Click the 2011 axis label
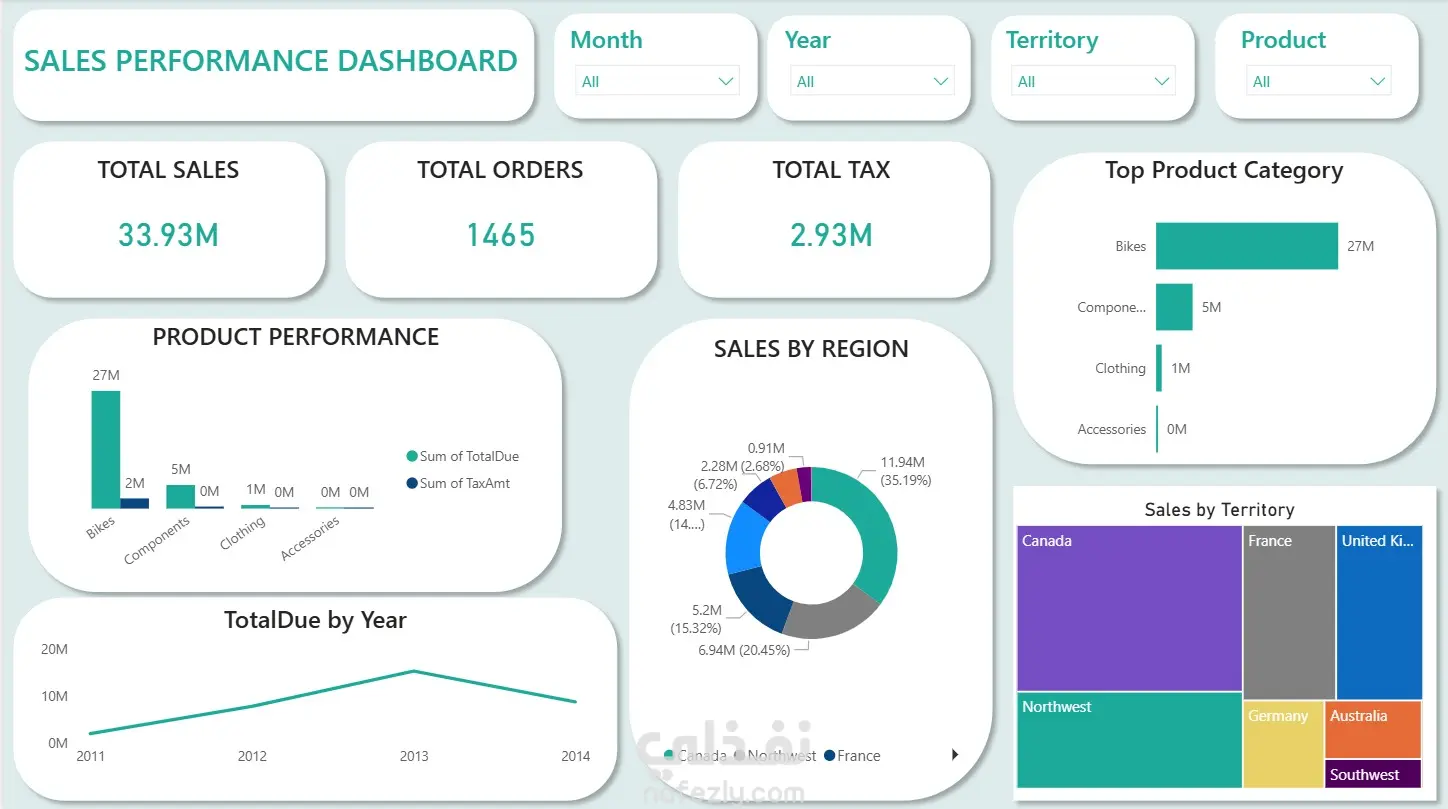The width and height of the screenshot is (1448, 809). click(90, 756)
